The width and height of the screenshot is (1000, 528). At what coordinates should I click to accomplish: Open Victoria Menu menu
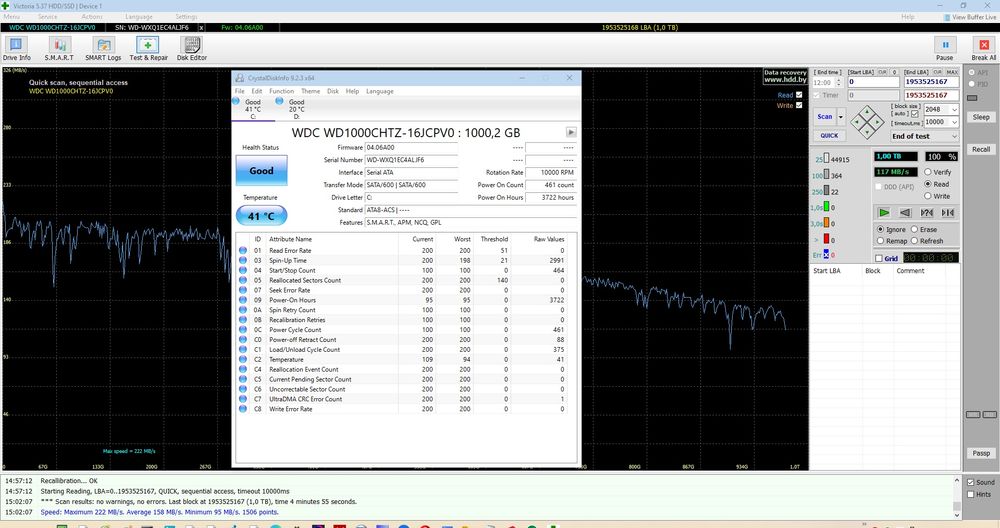click(x=11, y=17)
